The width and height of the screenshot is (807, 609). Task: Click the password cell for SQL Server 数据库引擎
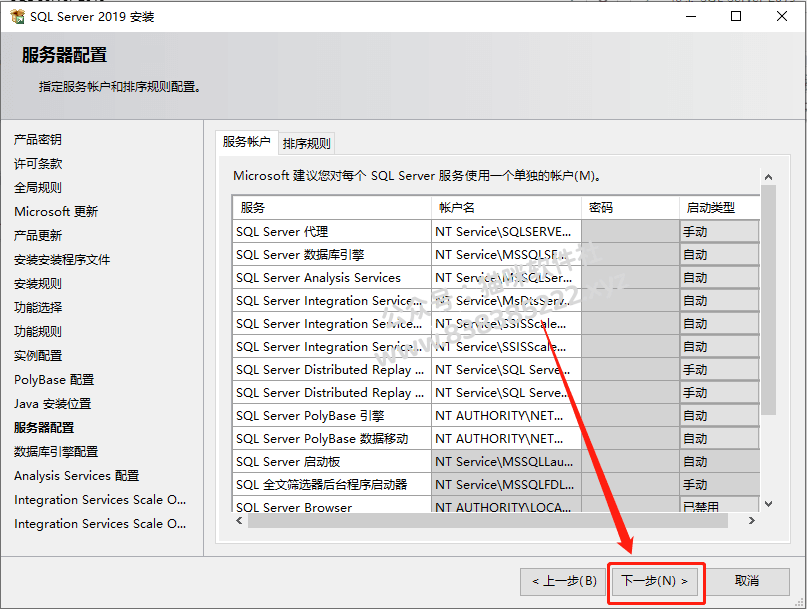[x=630, y=255]
